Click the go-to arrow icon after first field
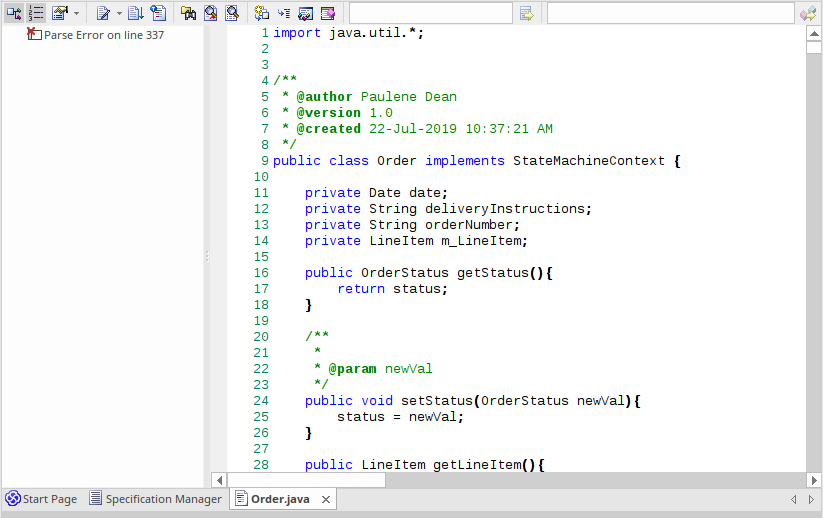The image size is (823, 518). pos(527,13)
